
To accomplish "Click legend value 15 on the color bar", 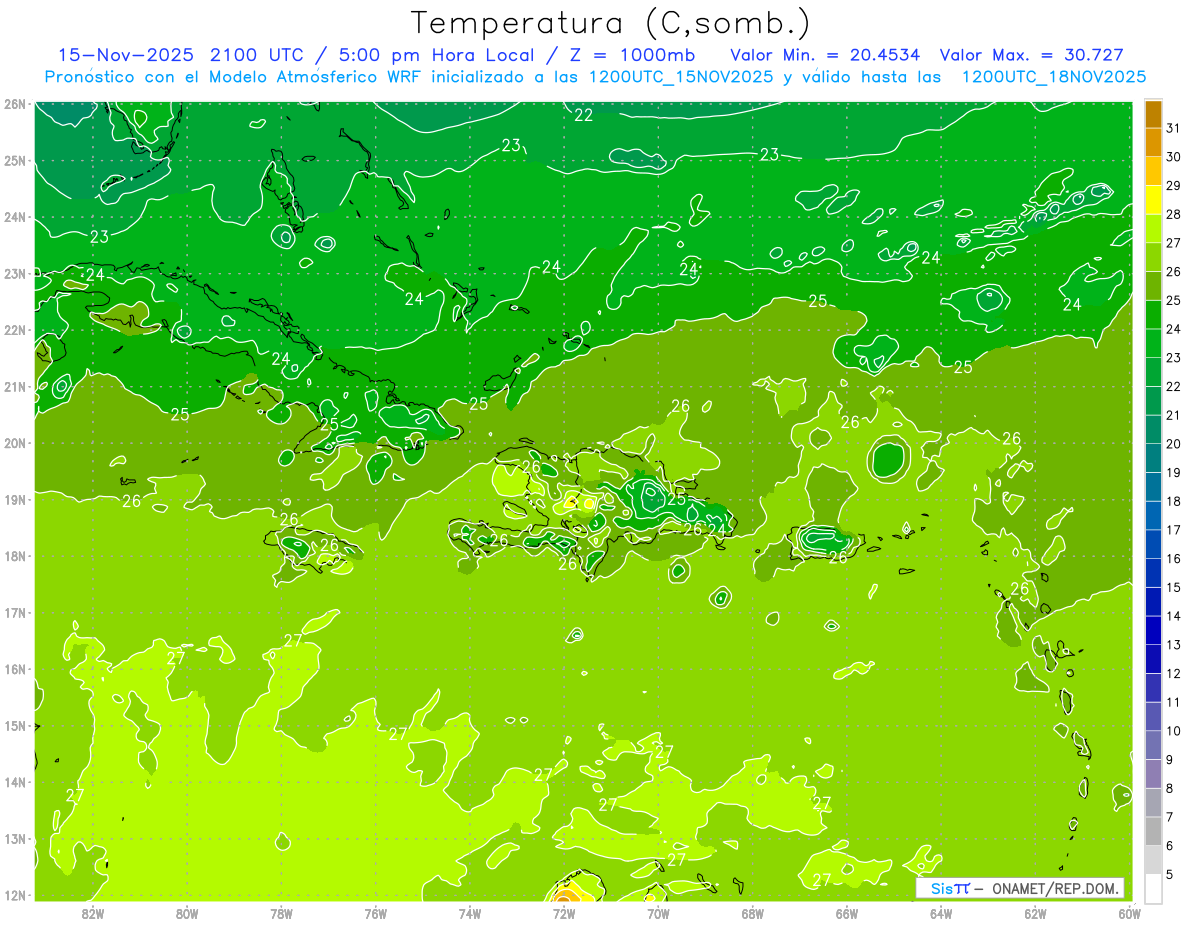I will (x=1174, y=587).
